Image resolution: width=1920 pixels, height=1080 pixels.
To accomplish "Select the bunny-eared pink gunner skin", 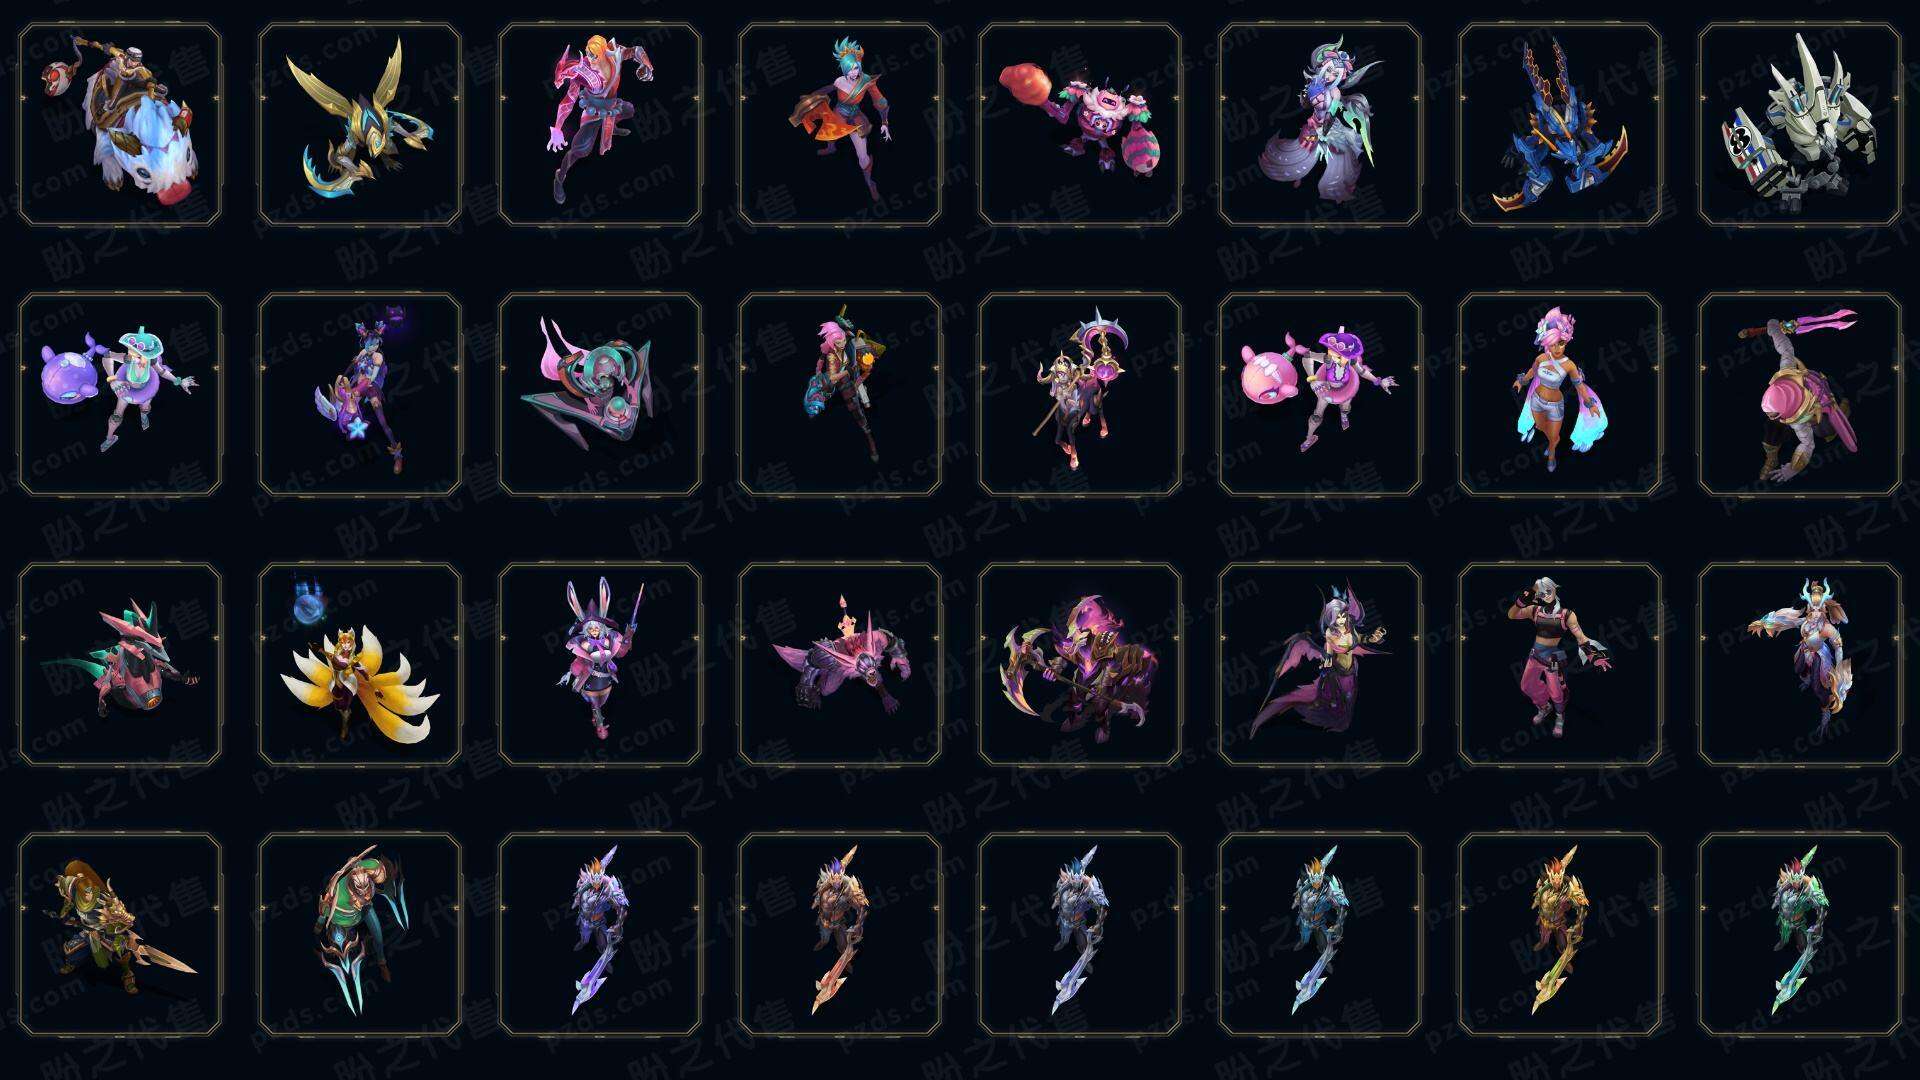I will point(600,664).
